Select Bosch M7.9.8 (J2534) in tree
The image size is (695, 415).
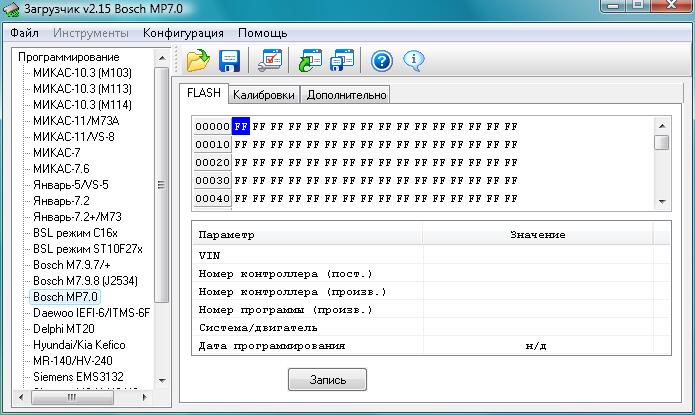pyautogui.click(x=85, y=281)
